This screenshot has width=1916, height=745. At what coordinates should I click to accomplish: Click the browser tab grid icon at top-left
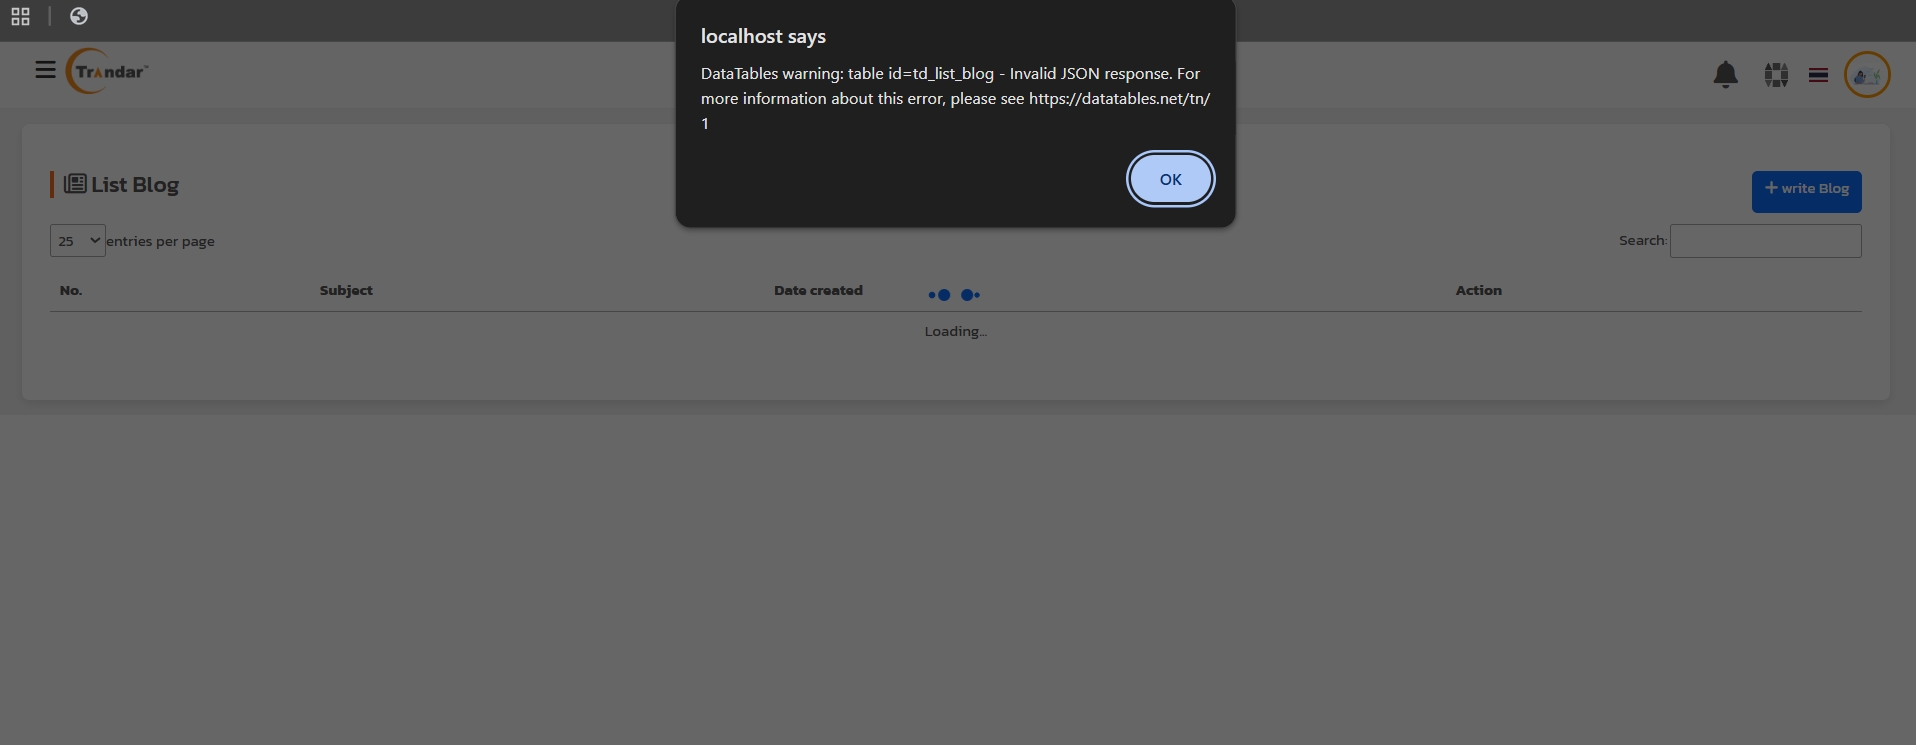(x=20, y=16)
